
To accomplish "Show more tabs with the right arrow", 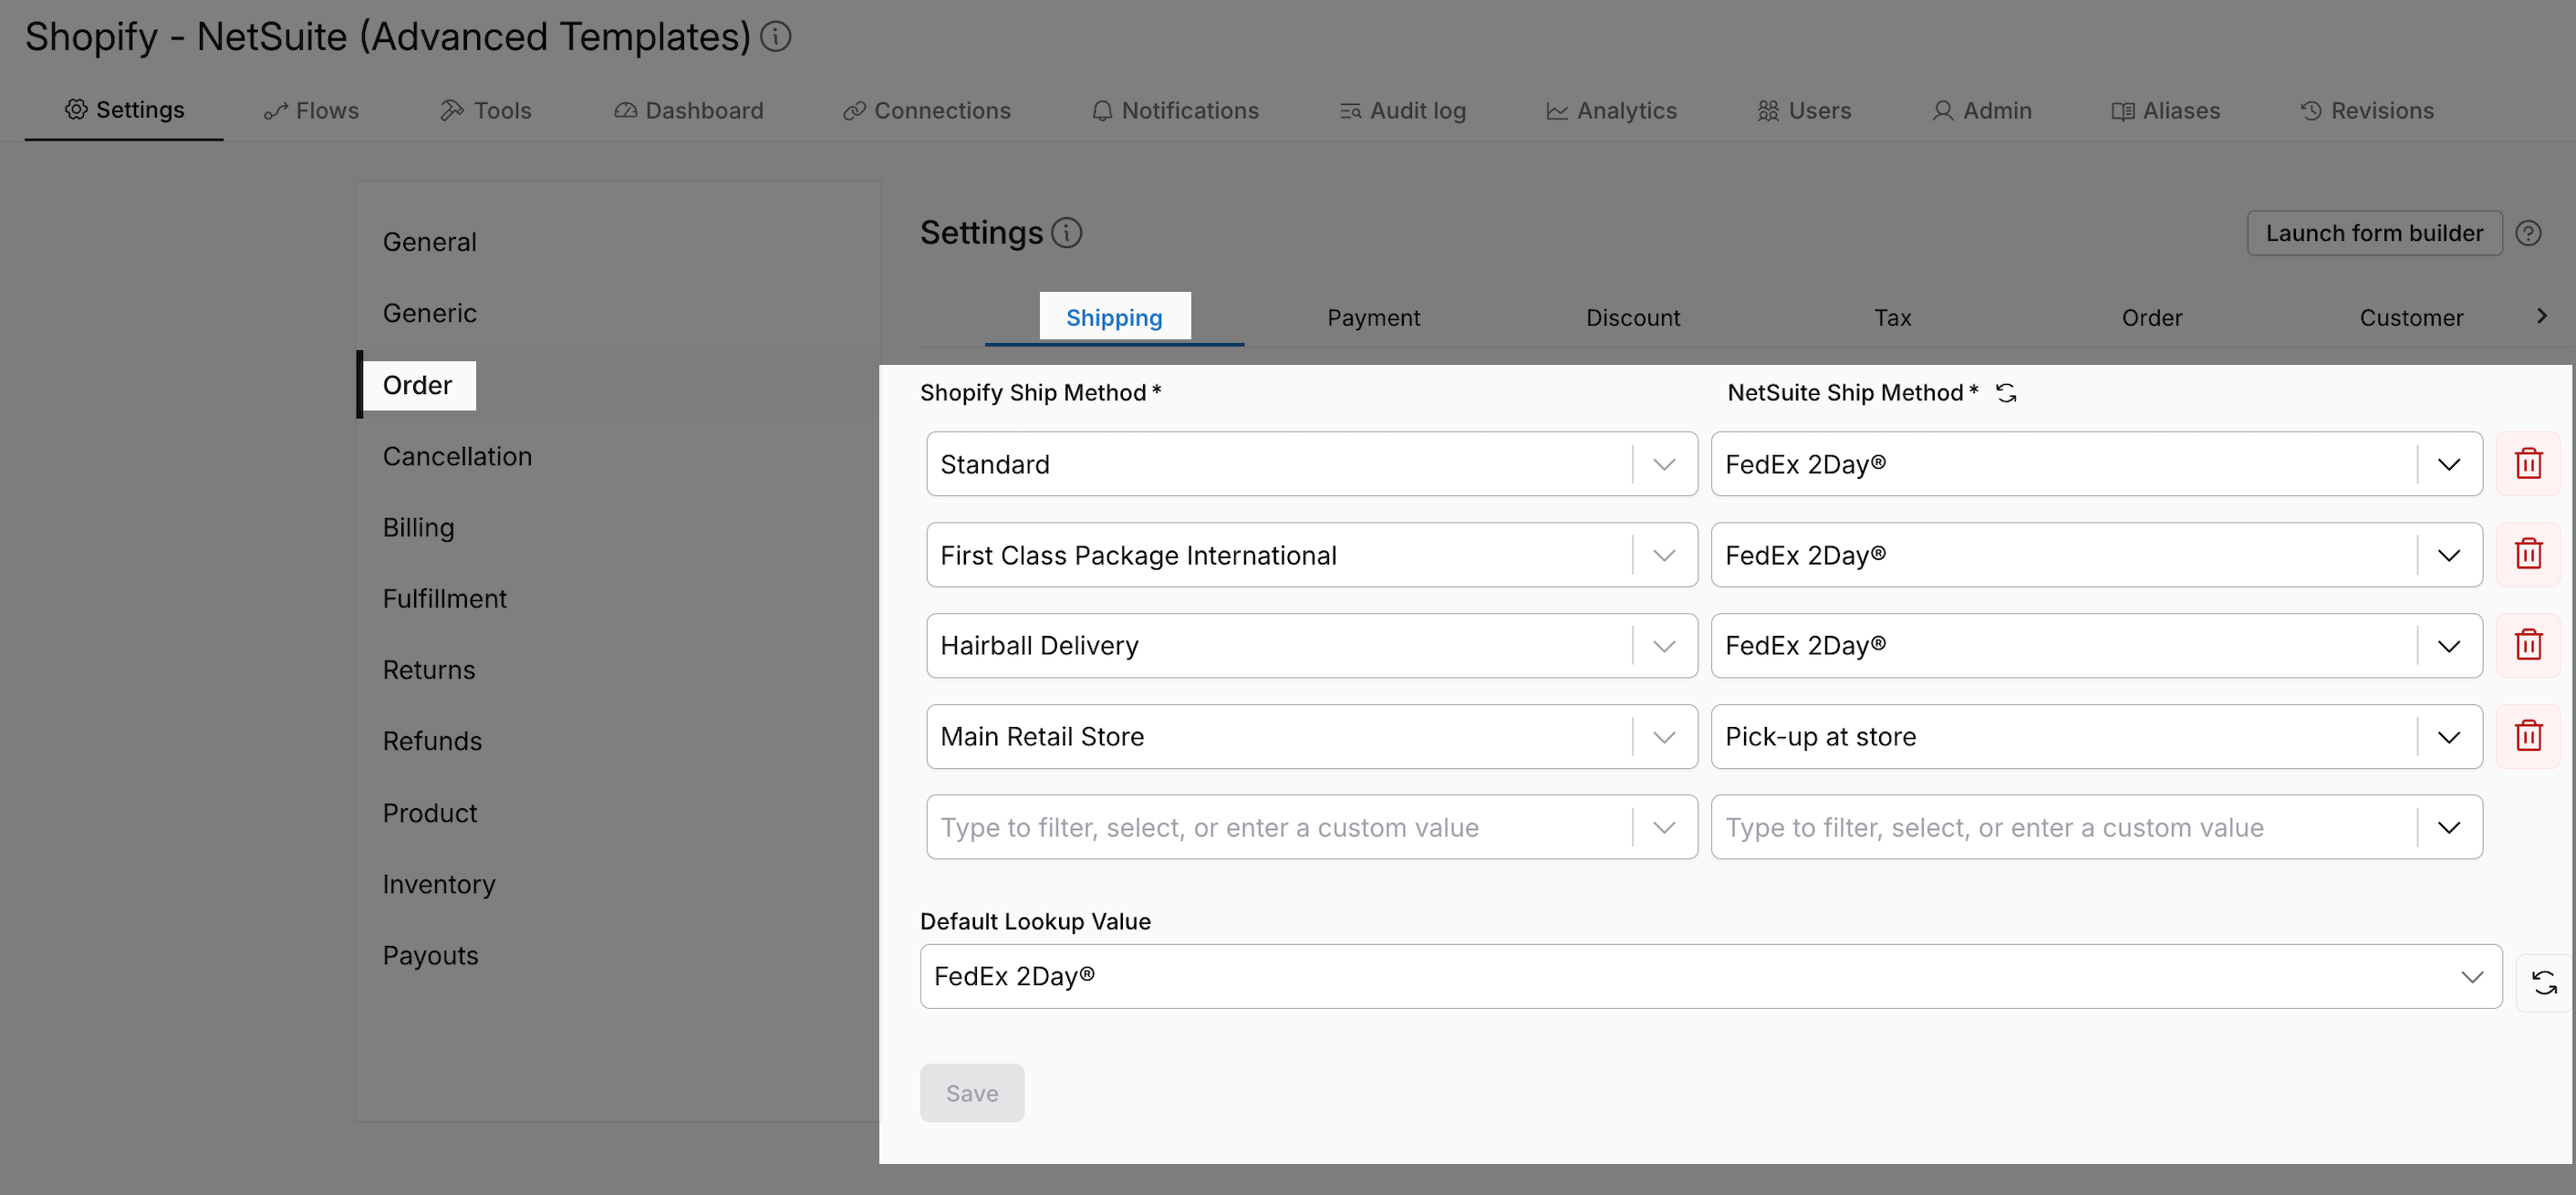I will click(2542, 316).
